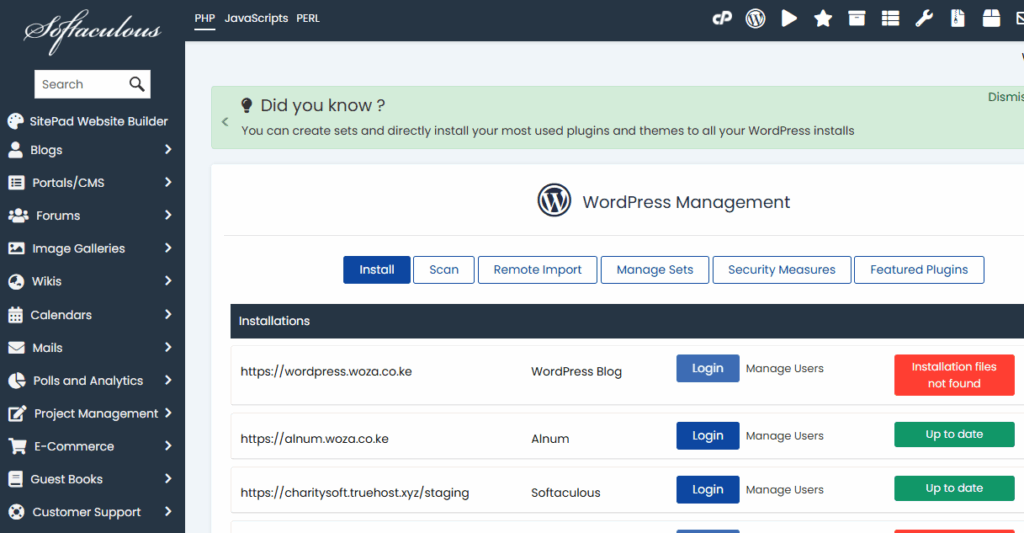Click the search magnifier icon
1024x533 pixels.
[x=136, y=84]
